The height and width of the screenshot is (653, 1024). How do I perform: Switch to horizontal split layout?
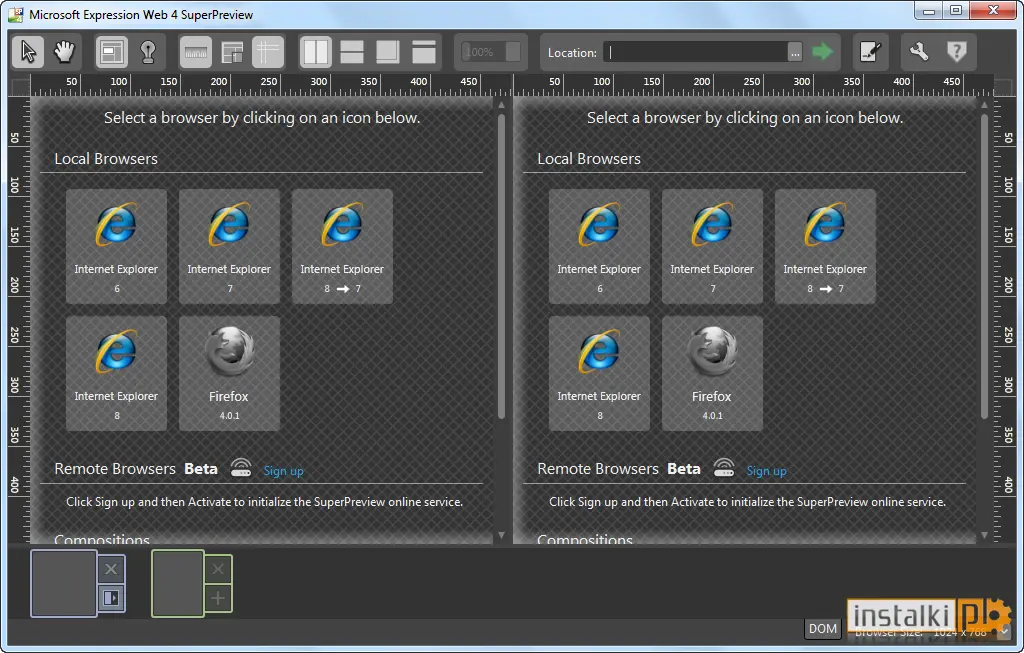(352, 52)
